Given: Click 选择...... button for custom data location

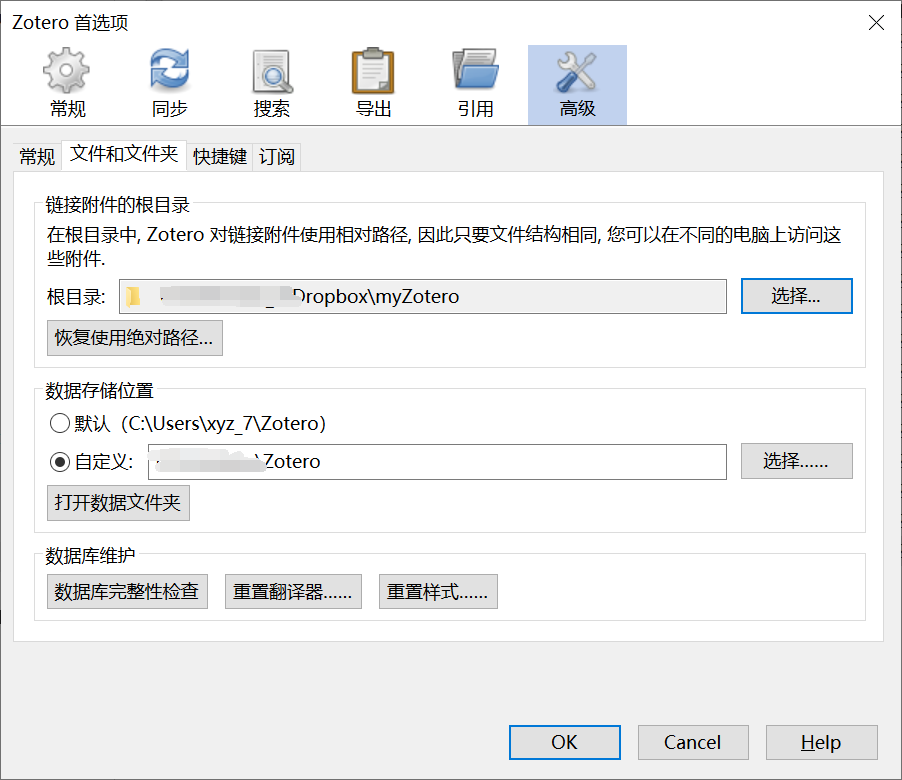Looking at the screenshot, I should (x=796, y=461).
